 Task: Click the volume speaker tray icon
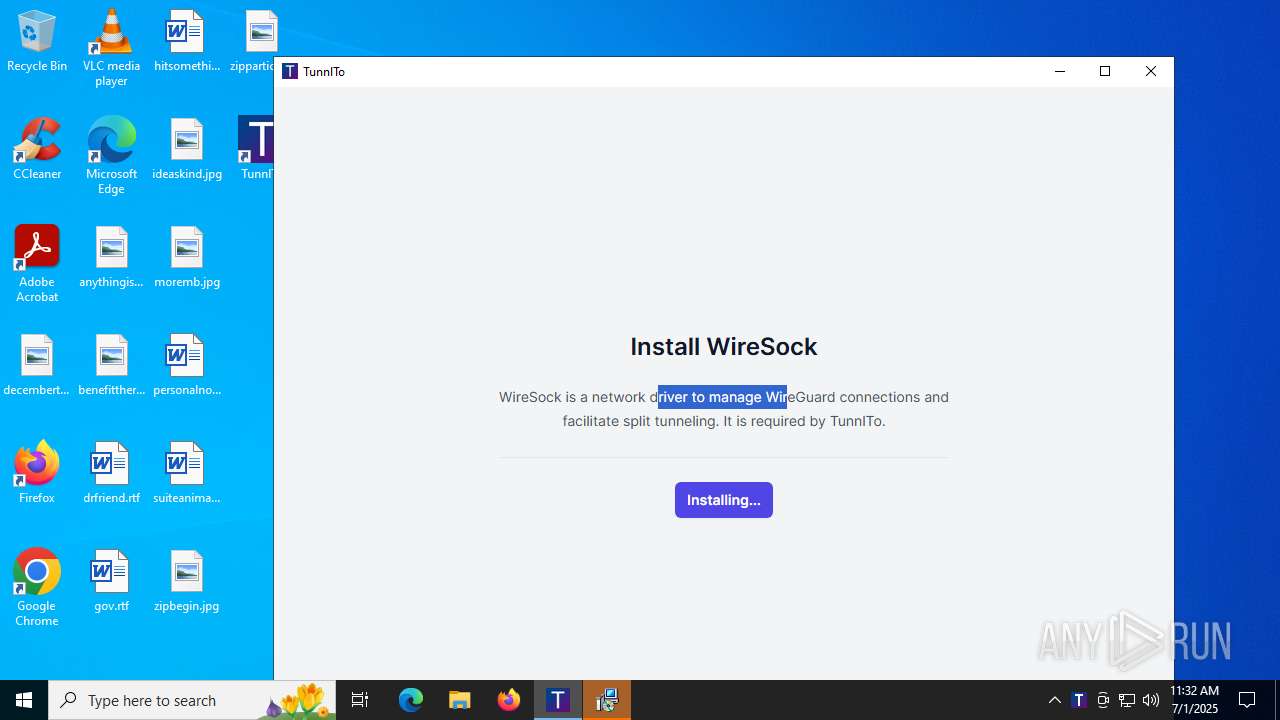coord(1151,700)
